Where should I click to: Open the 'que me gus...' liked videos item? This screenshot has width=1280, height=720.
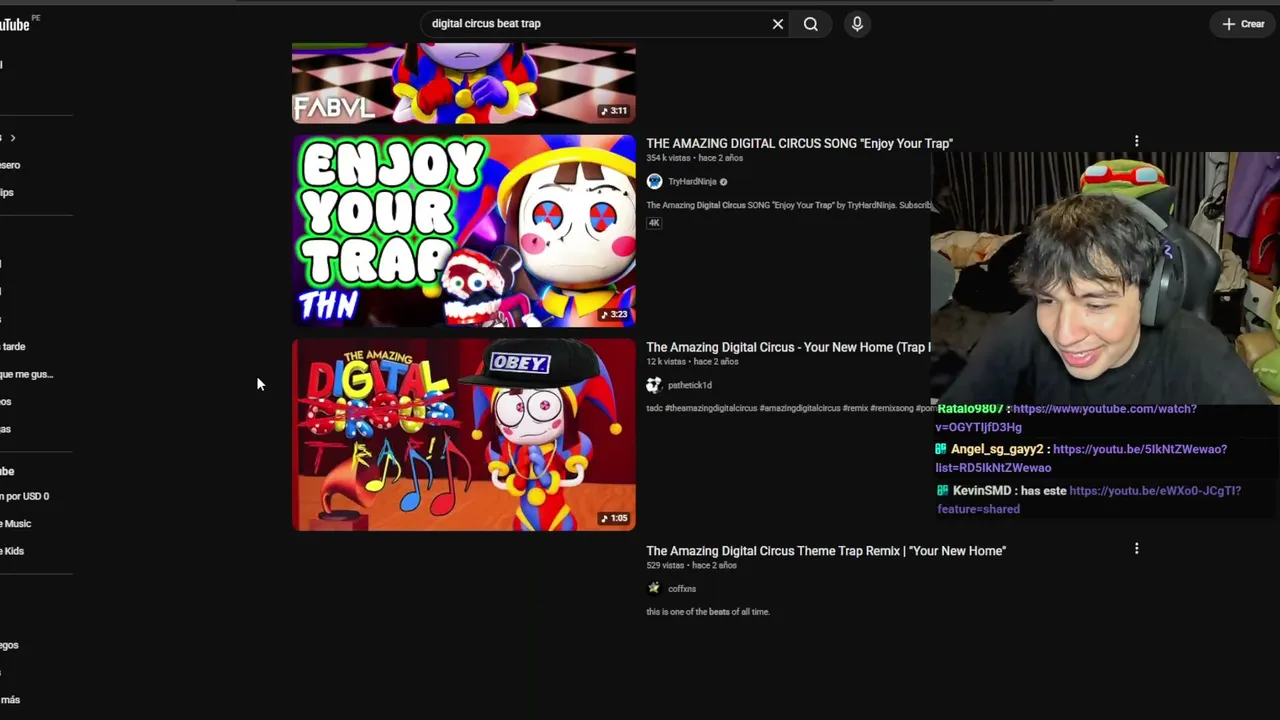pos(27,374)
